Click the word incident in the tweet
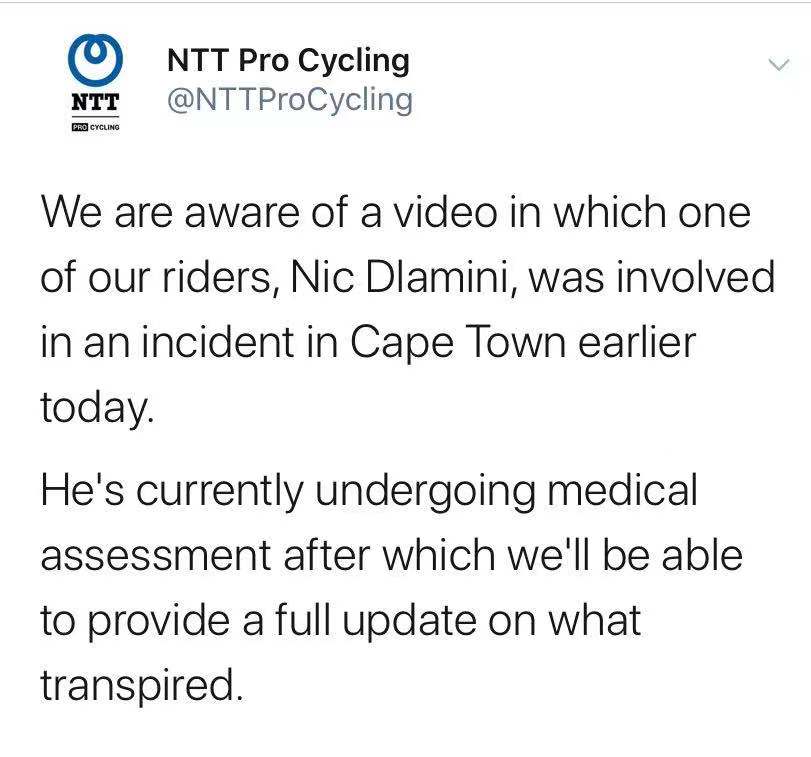Viewport: 811px width, 757px height. pos(218,342)
